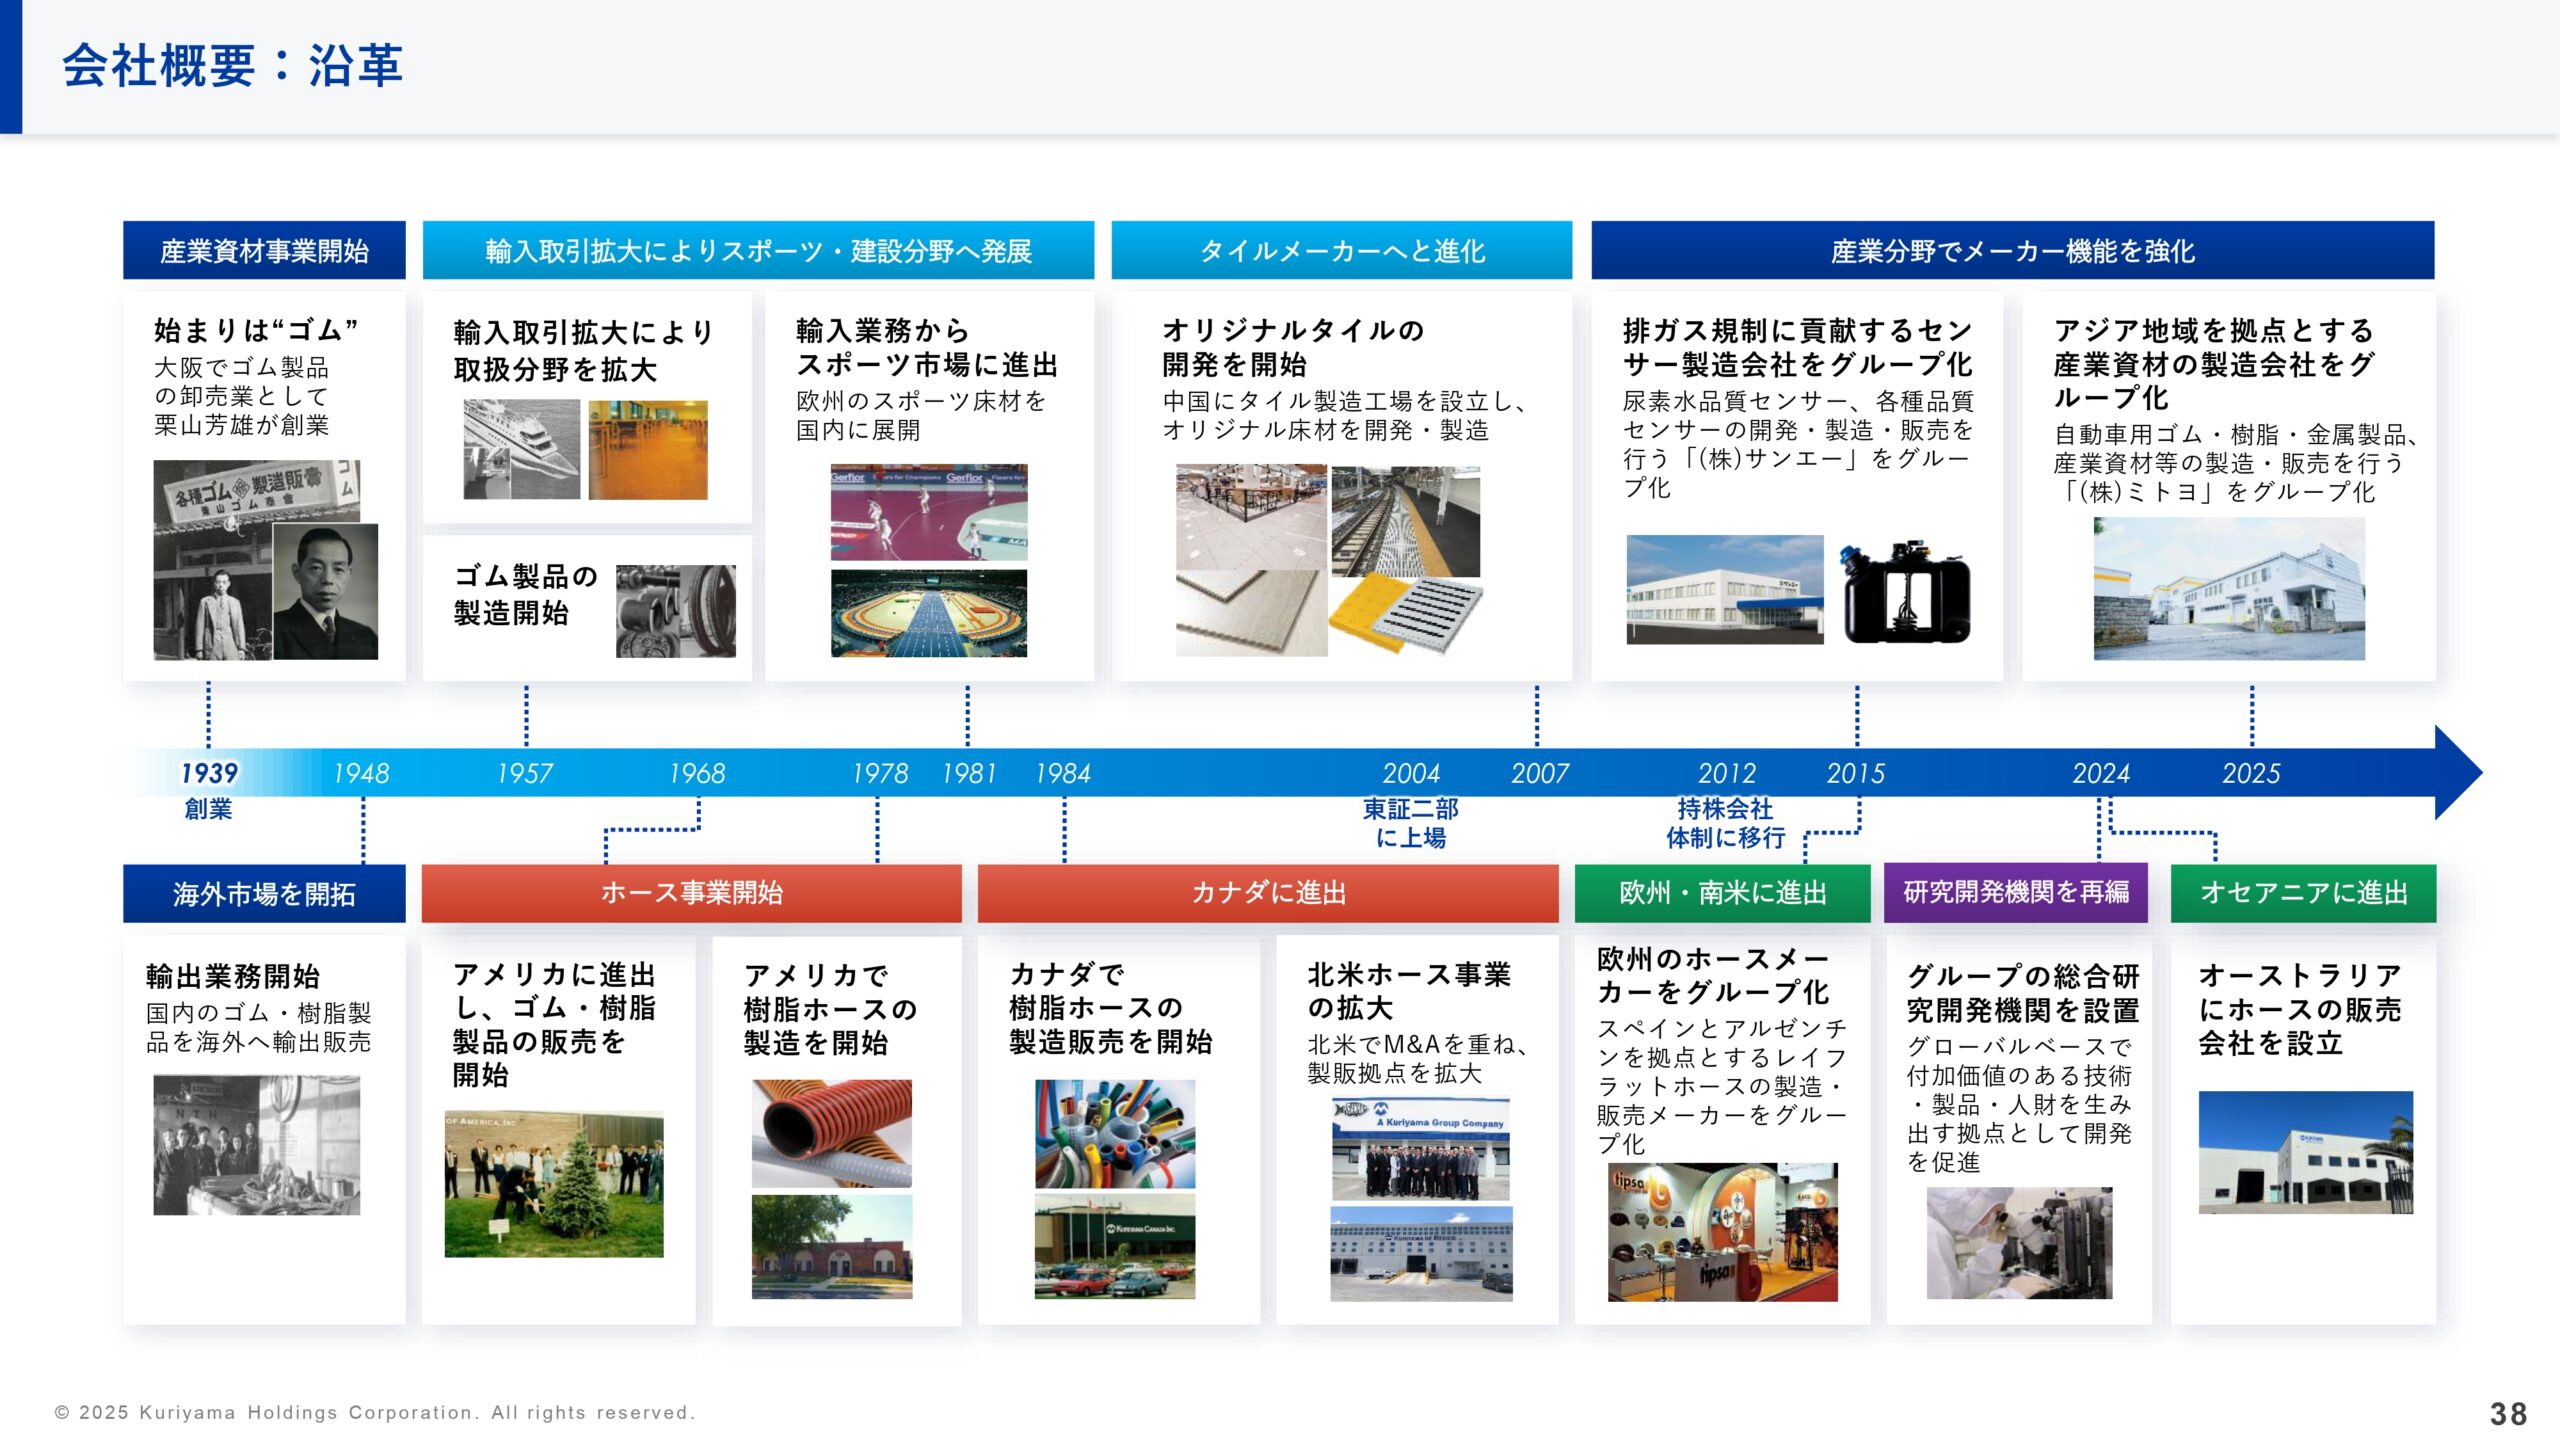Screen dimensions: 2560x1440
Task: Expand the オセアニアに進出 section
Action: click(x=2302, y=893)
